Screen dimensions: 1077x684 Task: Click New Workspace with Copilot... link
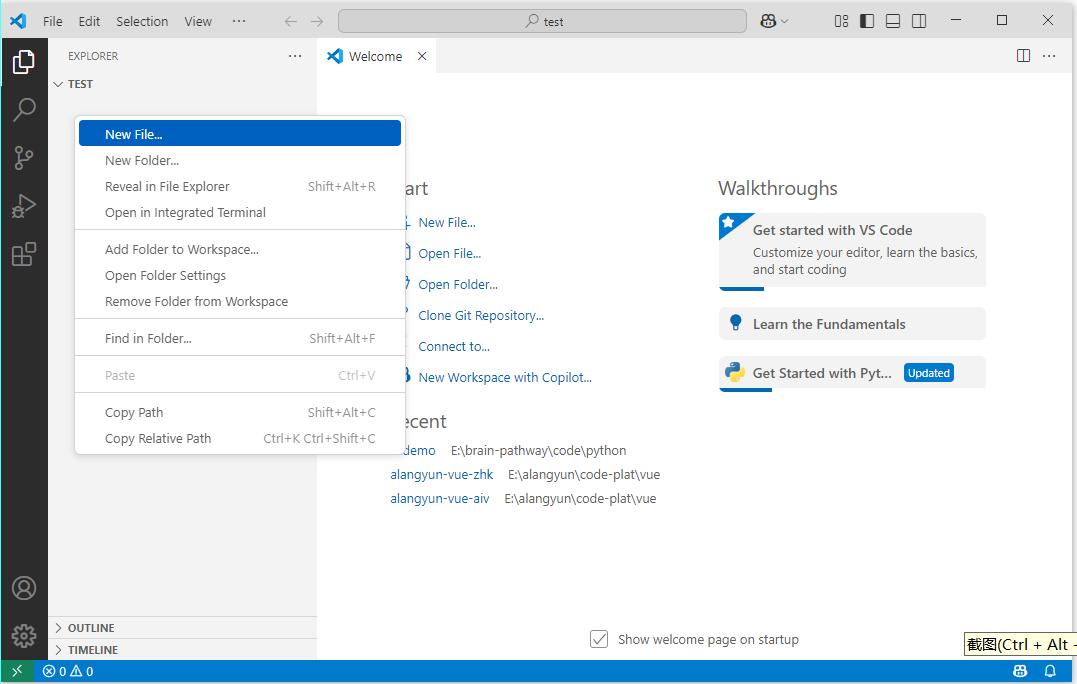pos(505,377)
